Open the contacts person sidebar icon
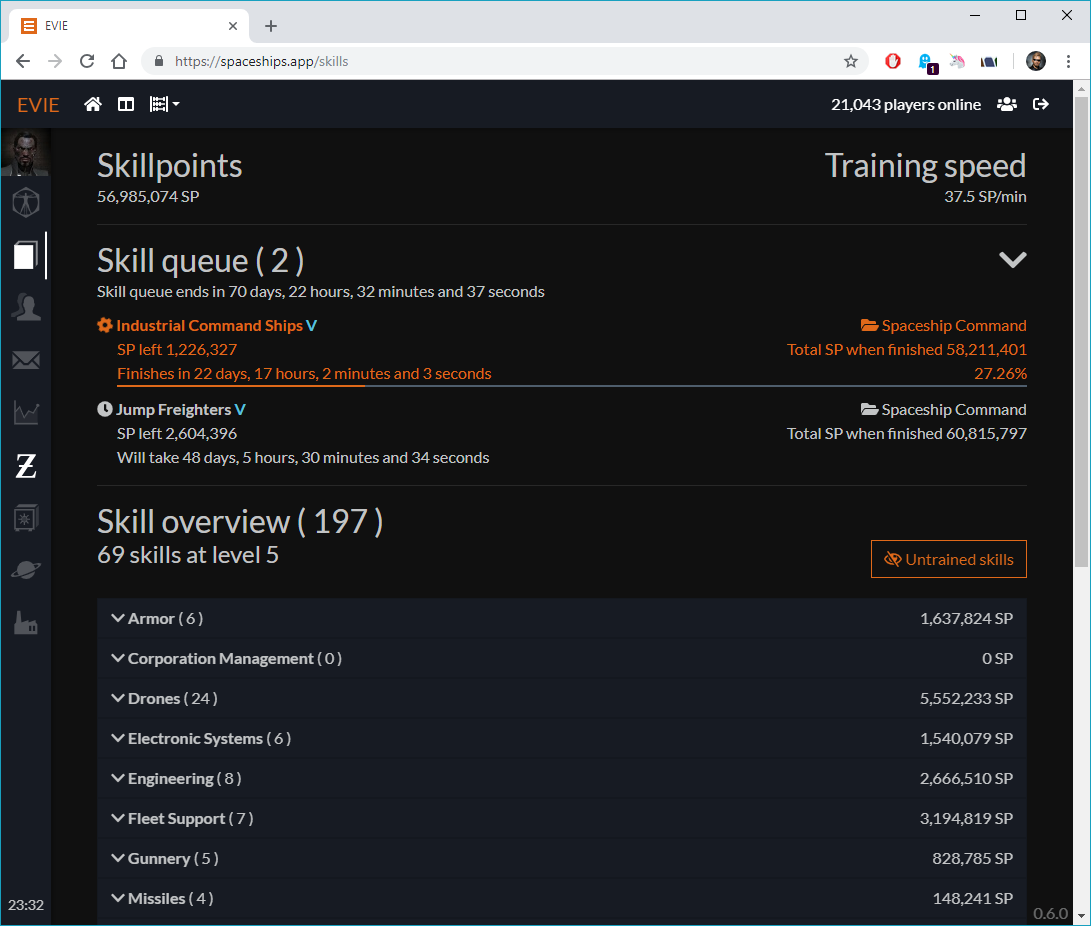This screenshot has height=926, width=1091. 26,308
